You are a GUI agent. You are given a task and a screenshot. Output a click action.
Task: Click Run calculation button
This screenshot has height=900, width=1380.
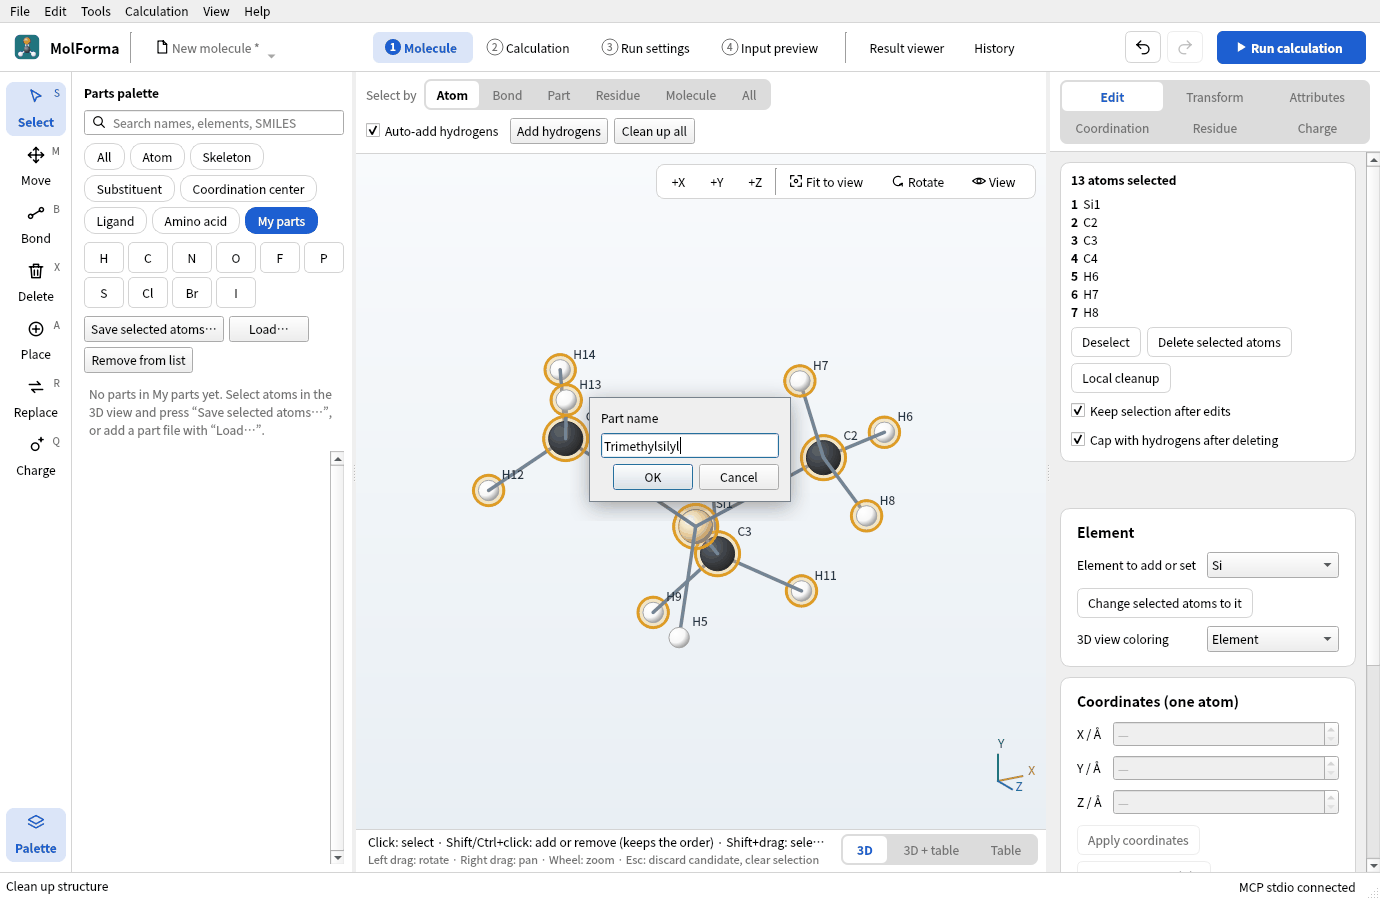pos(1291,47)
